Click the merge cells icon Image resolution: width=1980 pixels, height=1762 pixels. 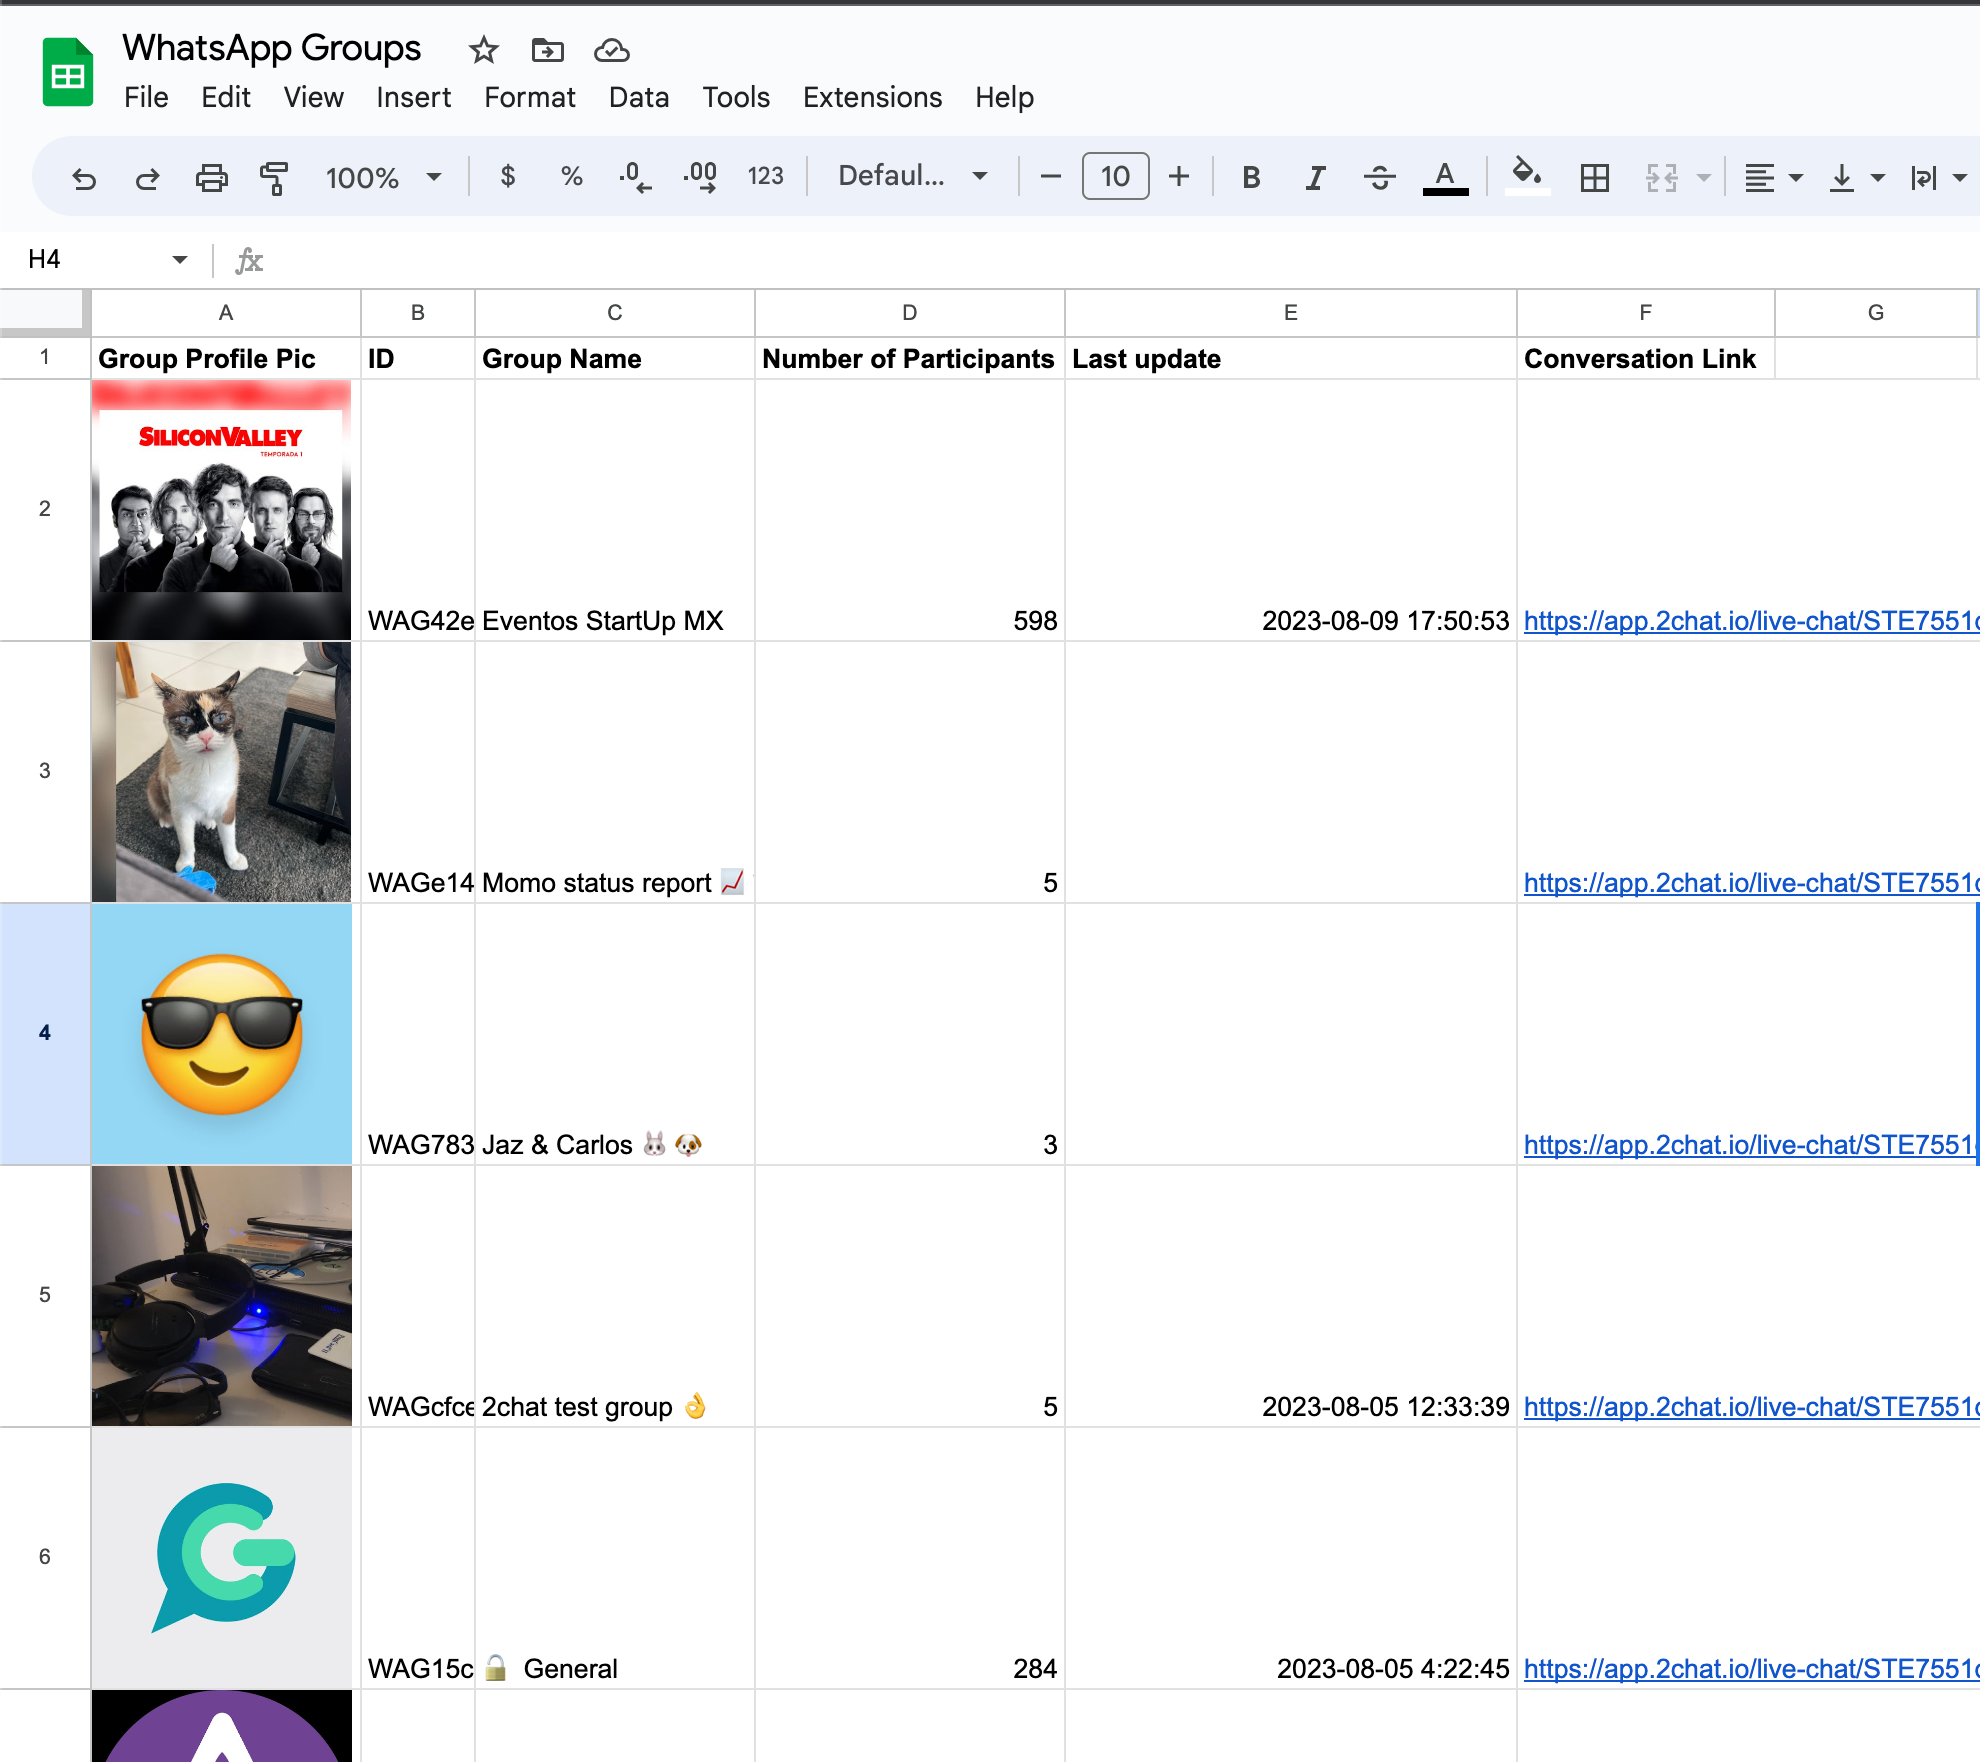coord(1661,178)
